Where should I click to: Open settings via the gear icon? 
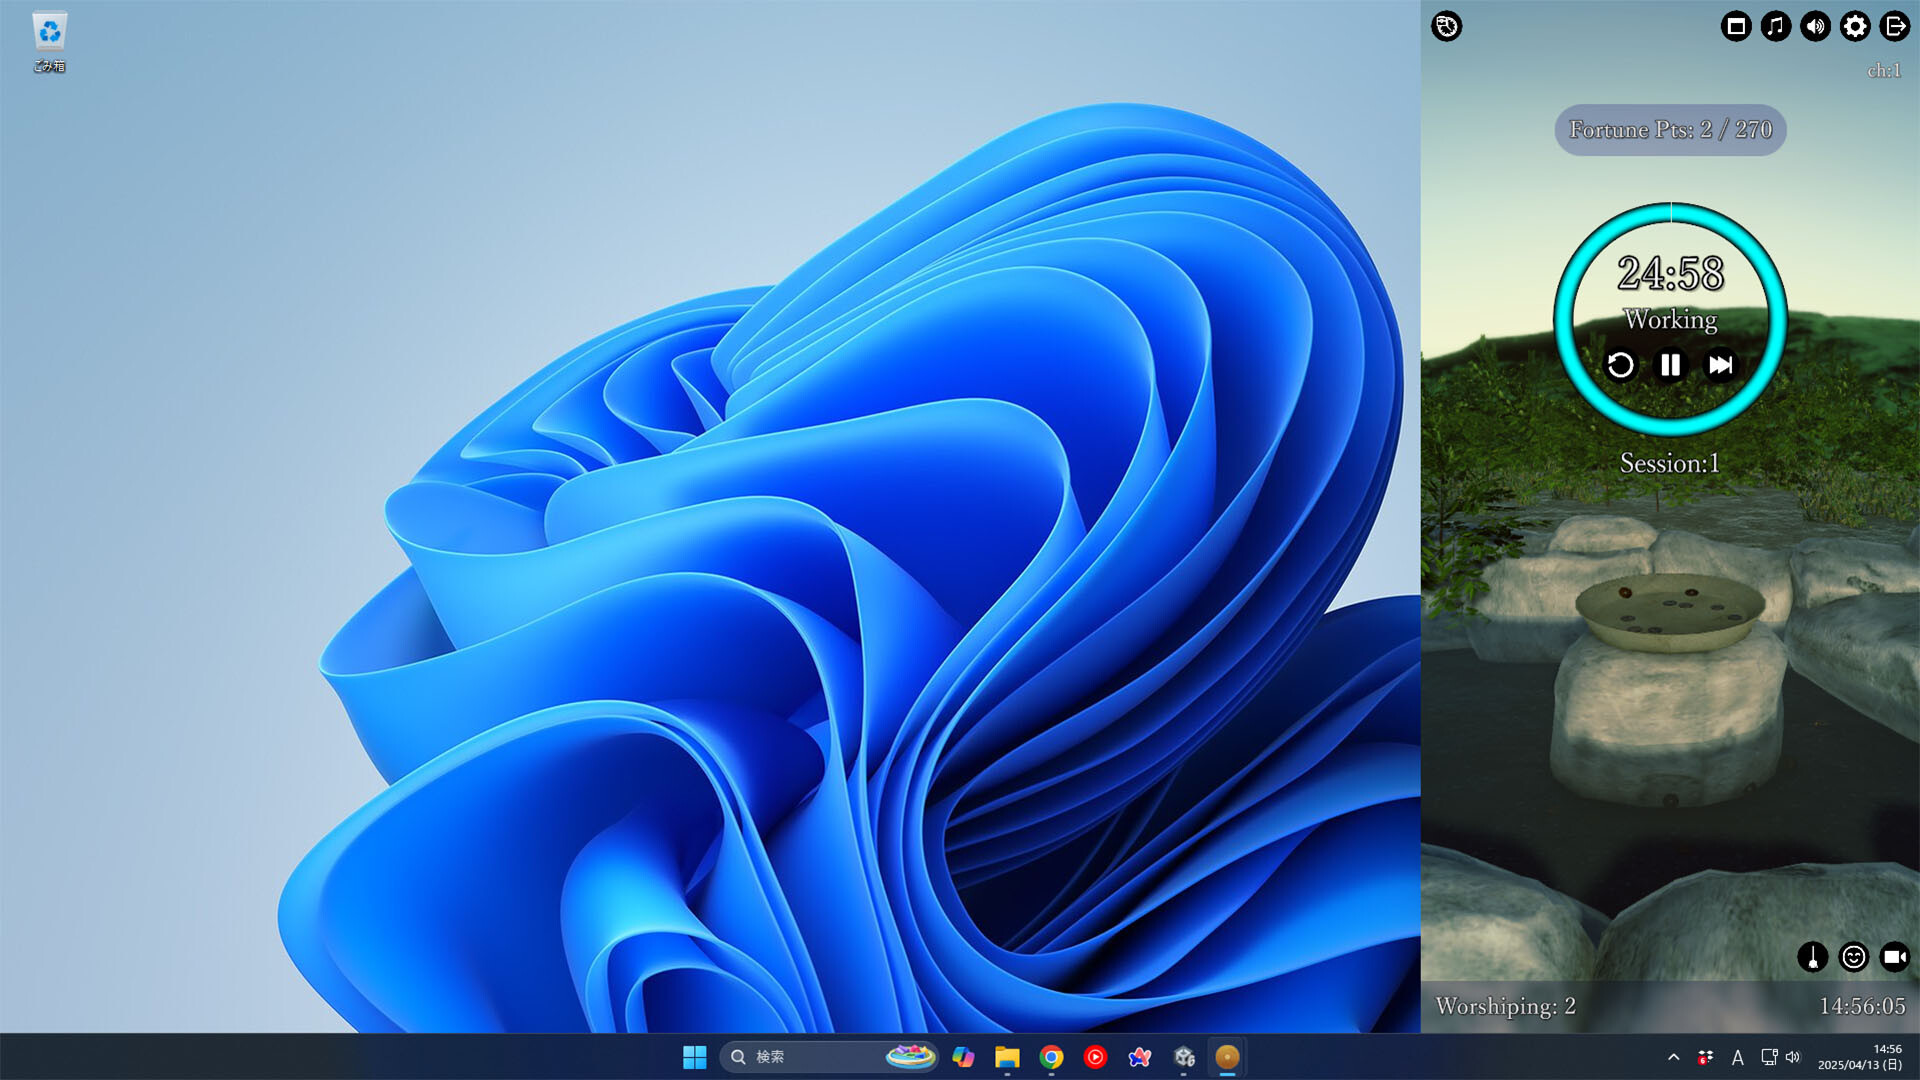[x=1853, y=27]
